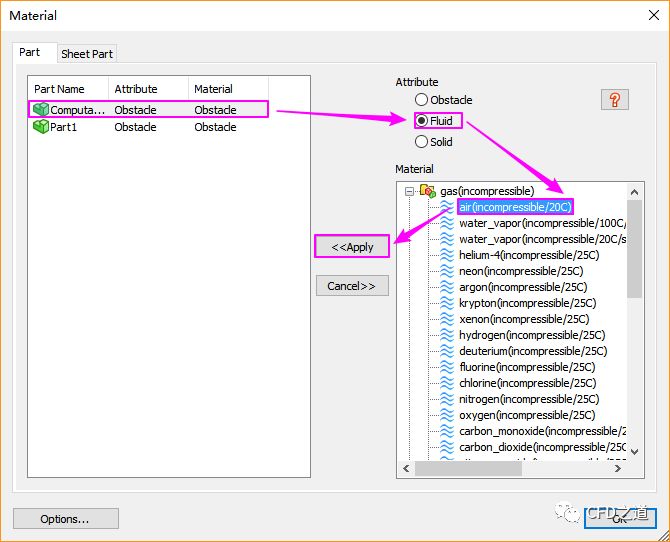Select the Obstacle attribute radio button
The width and height of the screenshot is (670, 542).
[x=422, y=100]
